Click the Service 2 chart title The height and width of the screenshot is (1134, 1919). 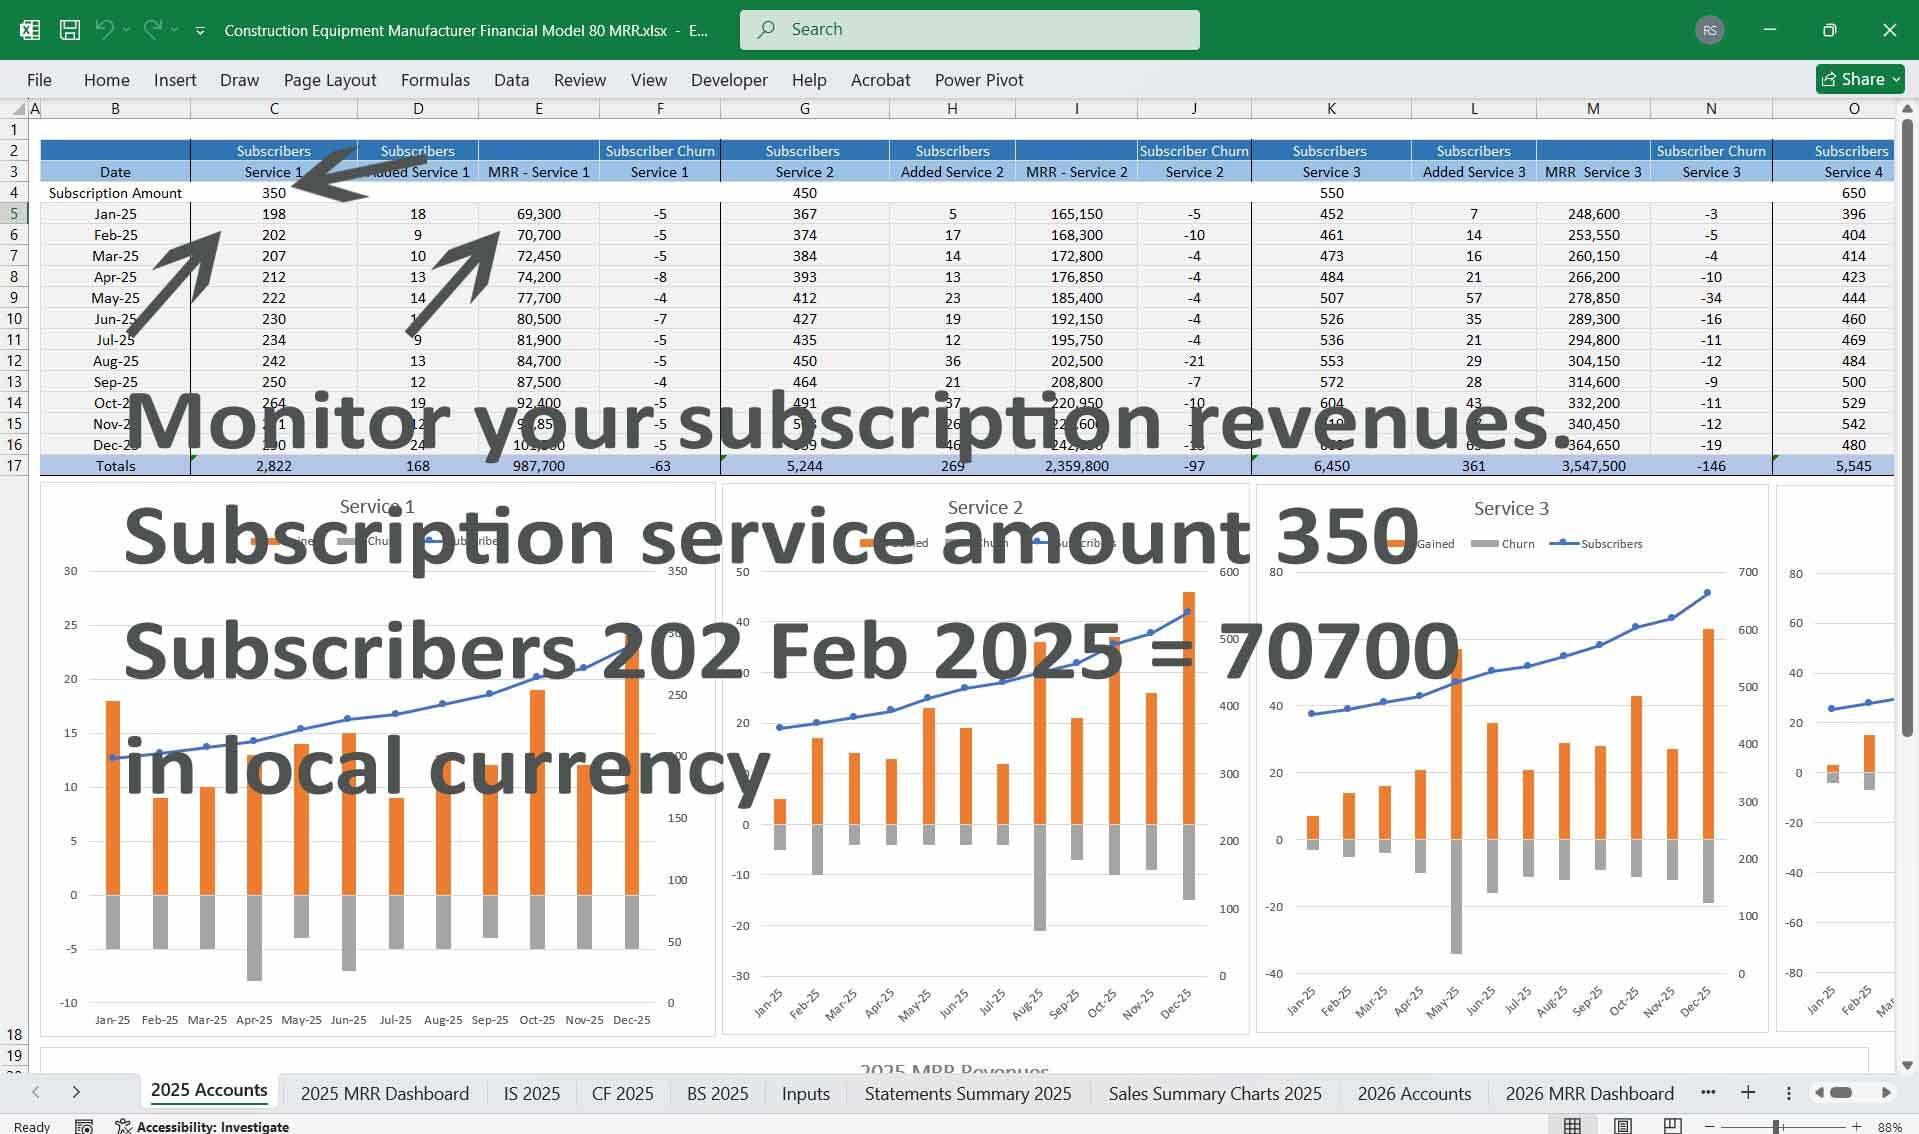[985, 507]
